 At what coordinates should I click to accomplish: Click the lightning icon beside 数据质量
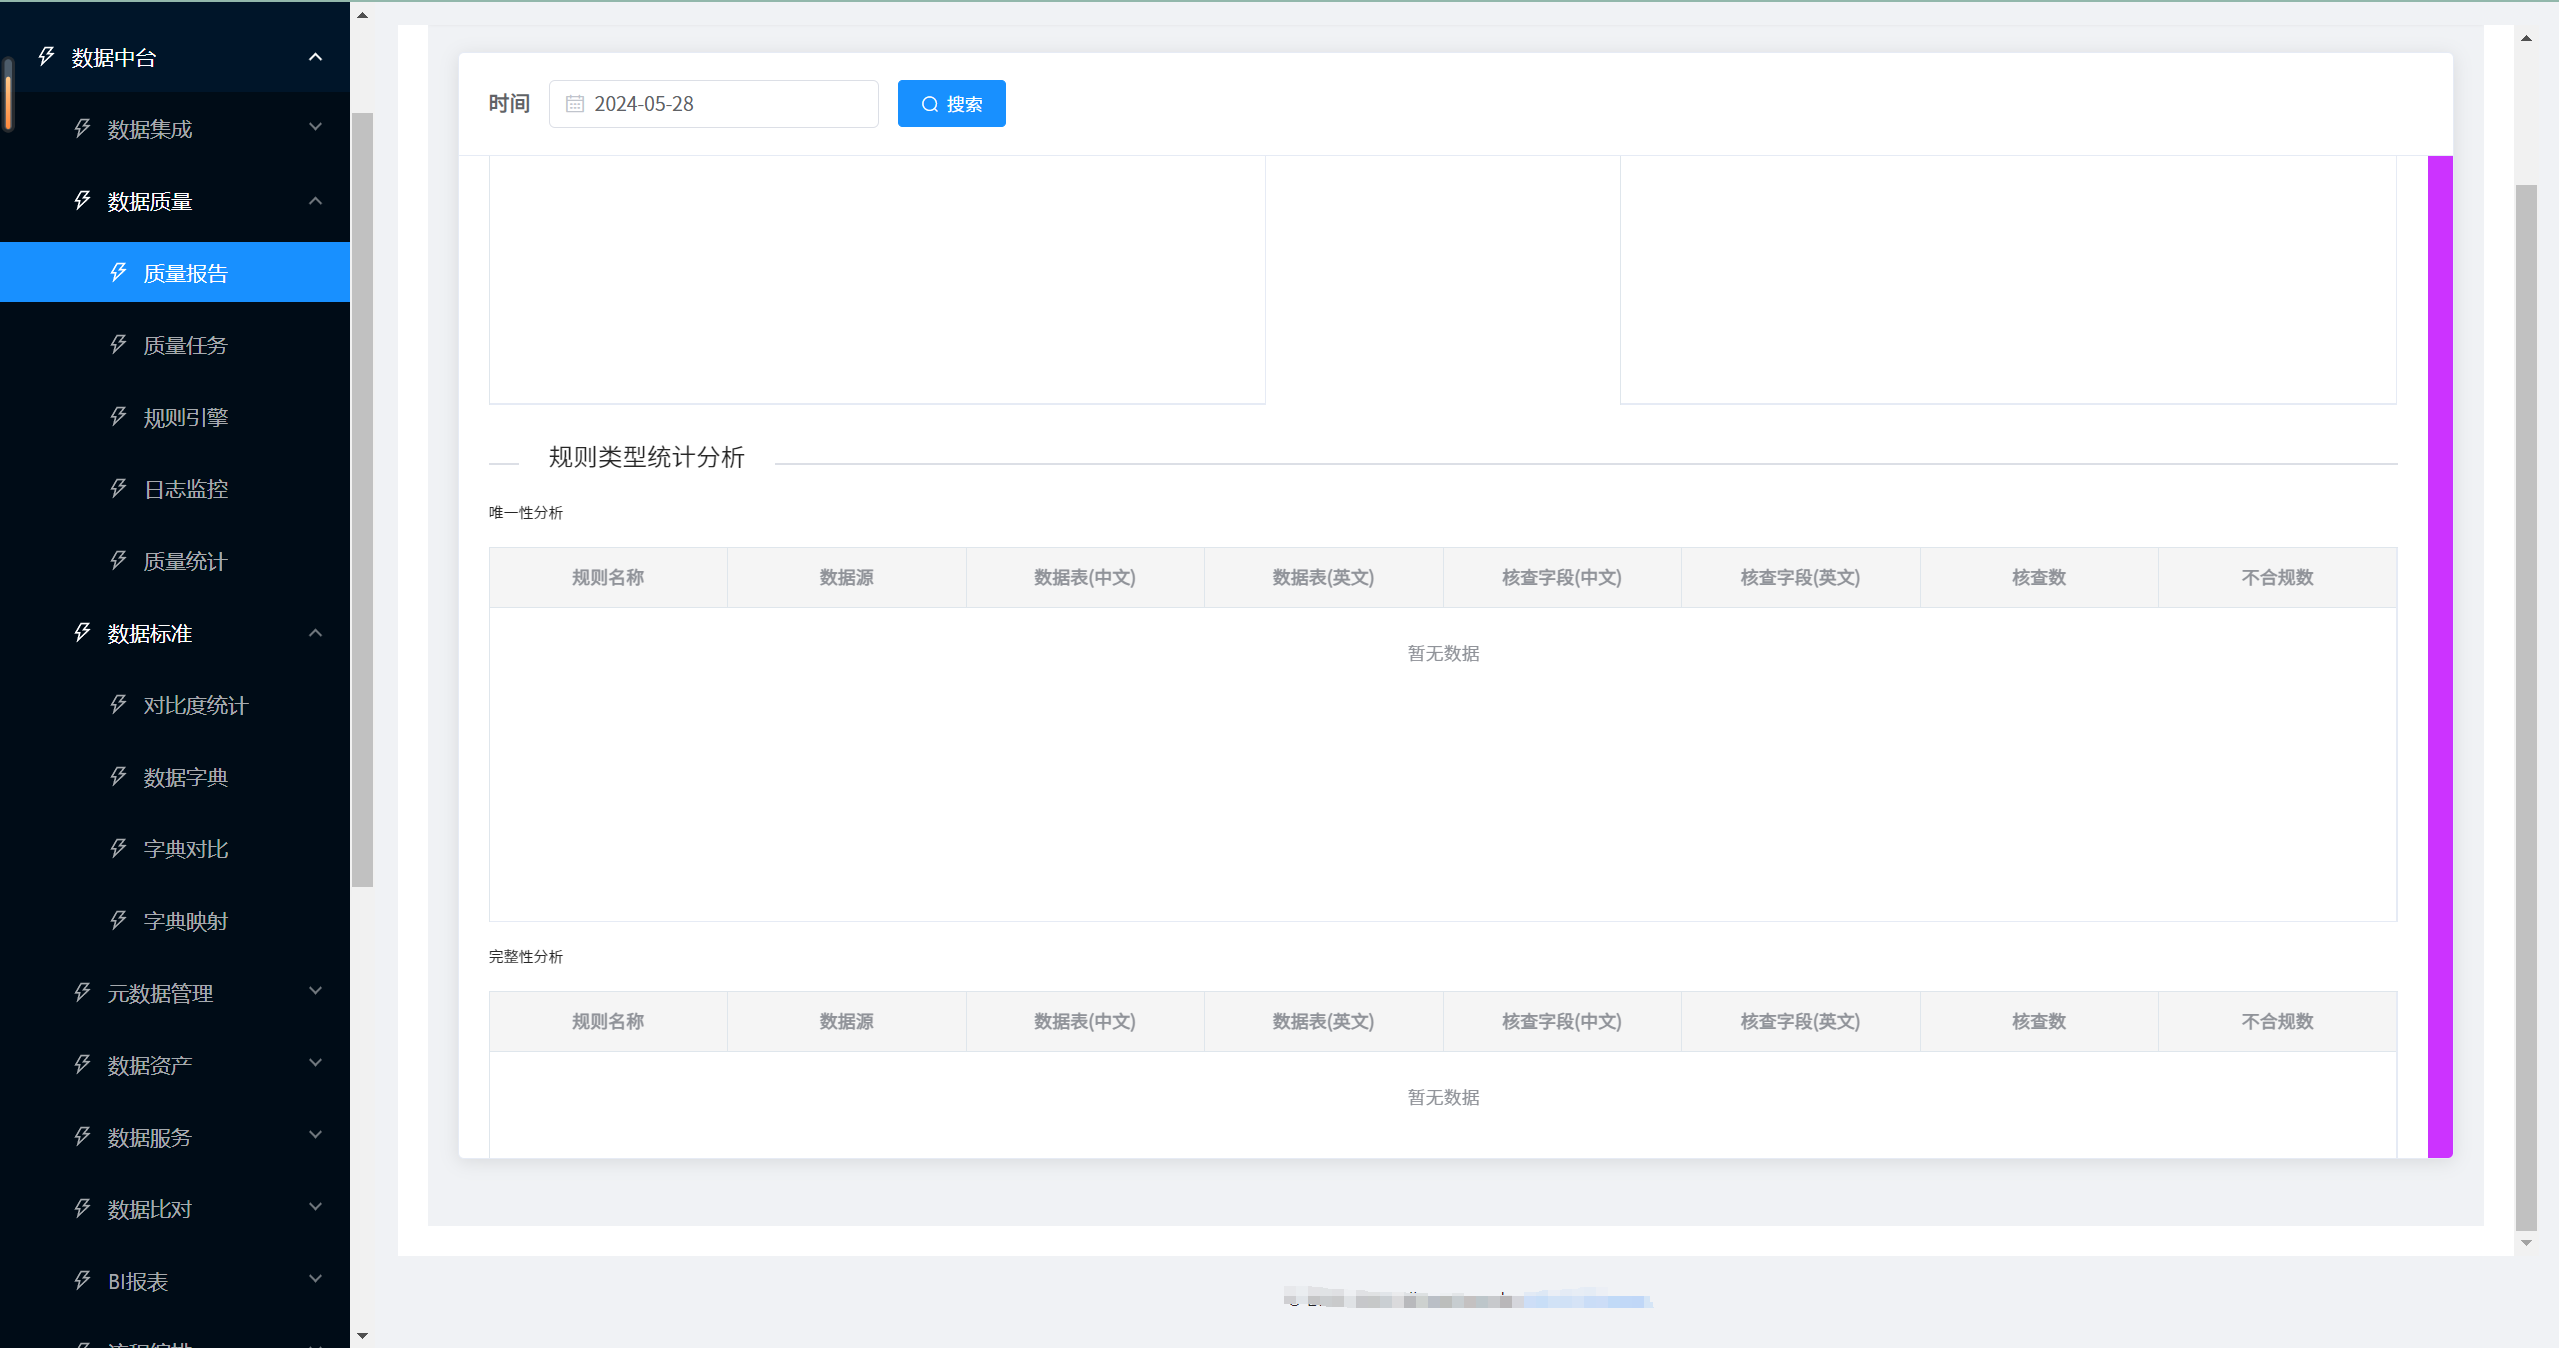(82, 200)
